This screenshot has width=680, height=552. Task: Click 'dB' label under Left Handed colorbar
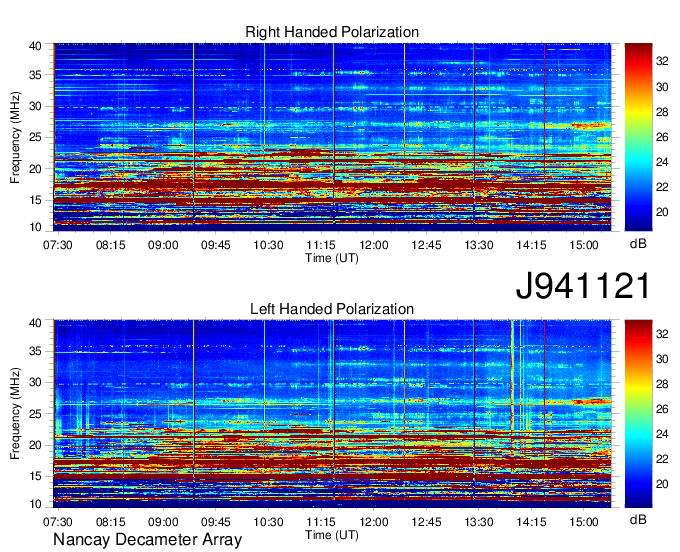[638, 519]
